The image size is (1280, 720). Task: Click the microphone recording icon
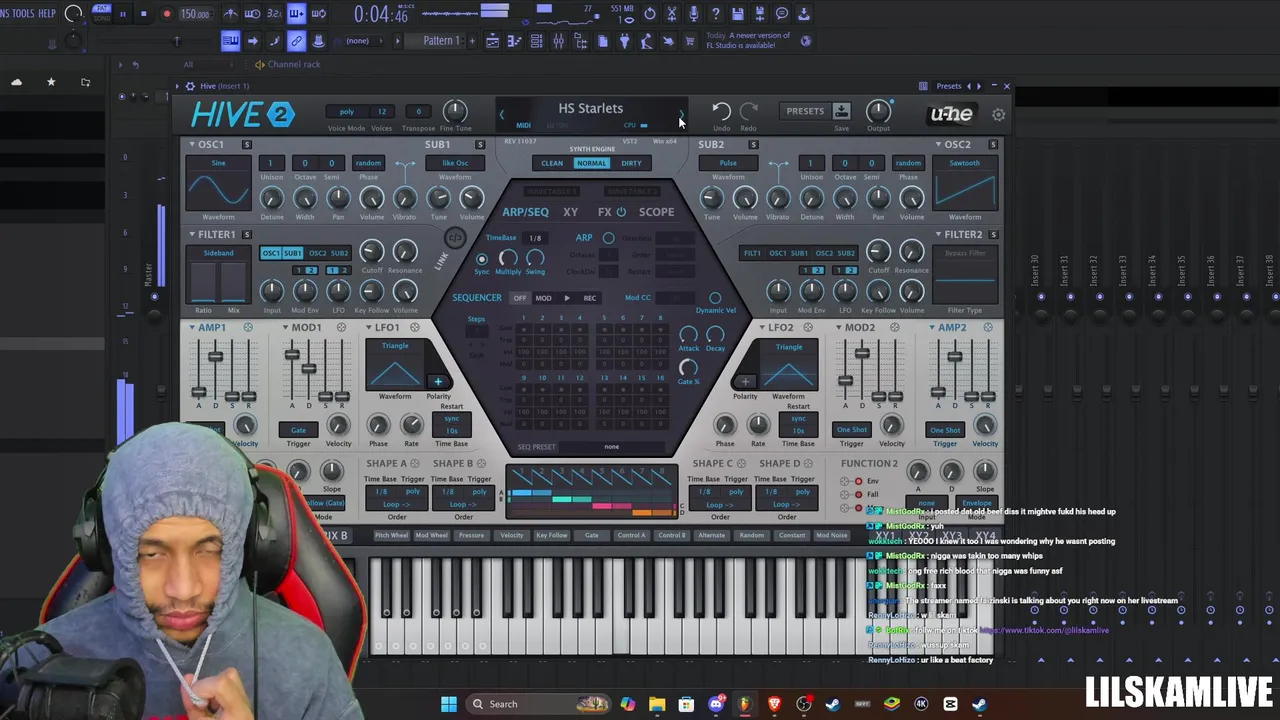(694, 14)
